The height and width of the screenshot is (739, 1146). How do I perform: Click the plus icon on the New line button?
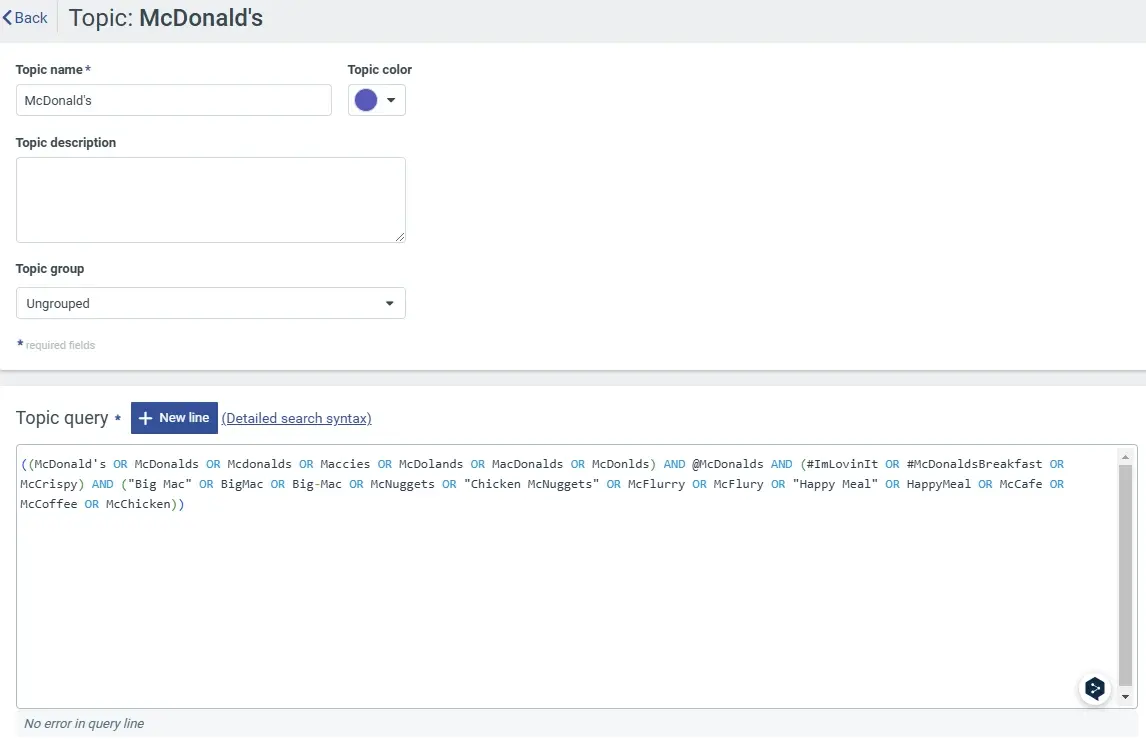point(145,417)
